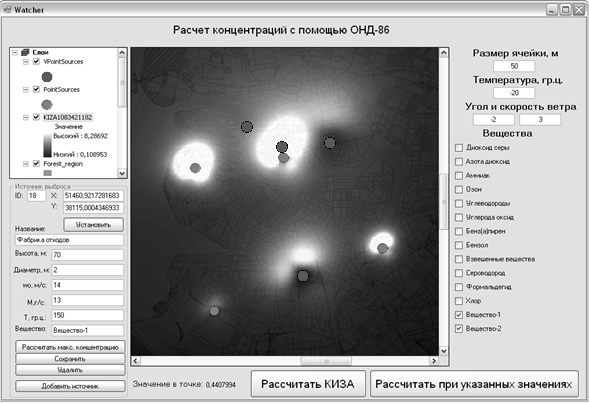Collapse the VPointSources layer tree node

(26, 62)
